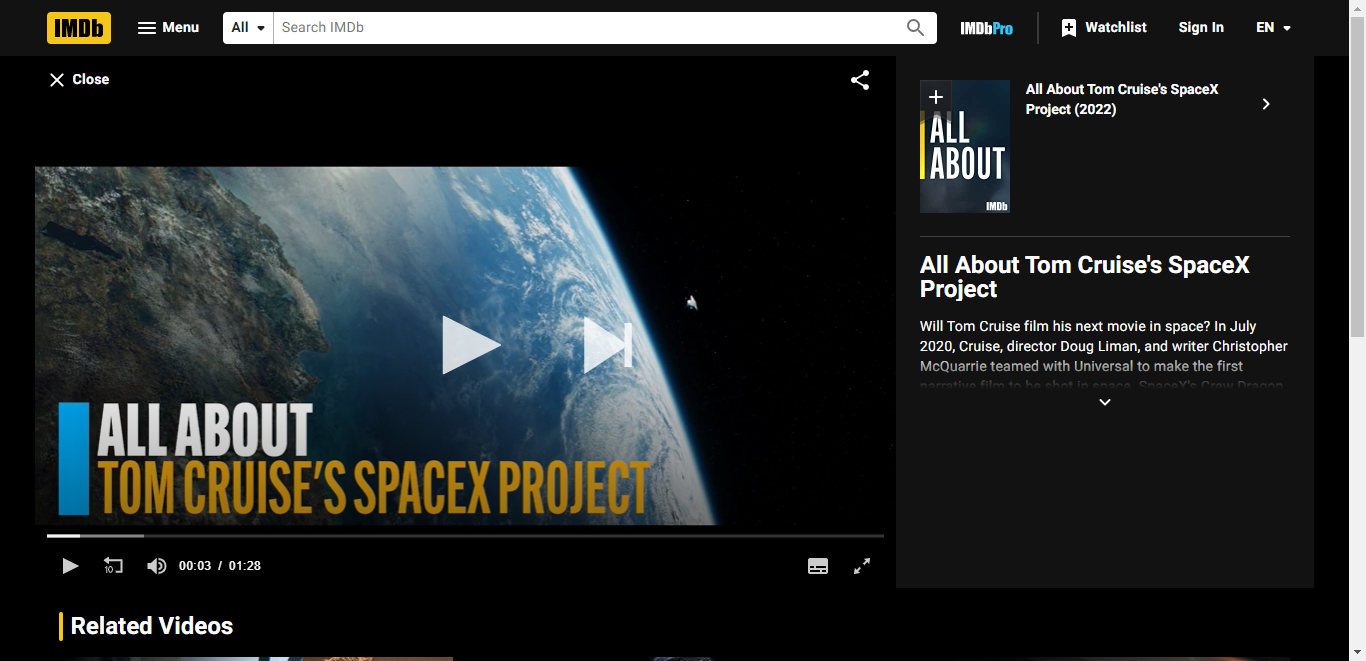Open the IMDbPro link

pyautogui.click(x=986, y=28)
